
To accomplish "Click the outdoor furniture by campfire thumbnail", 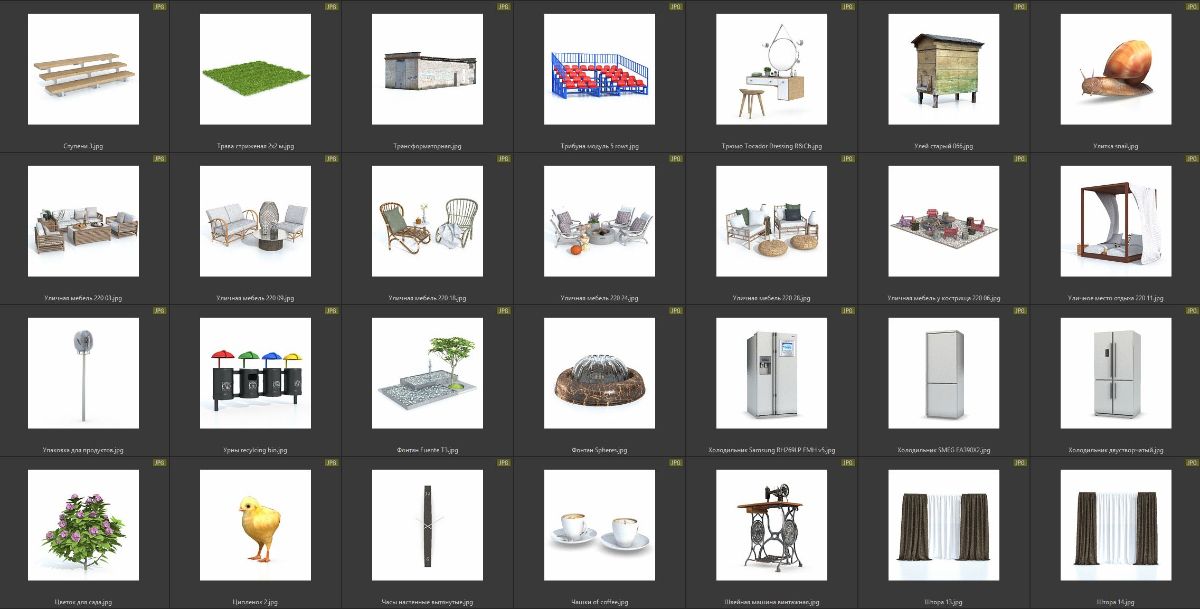I will tap(943, 222).
